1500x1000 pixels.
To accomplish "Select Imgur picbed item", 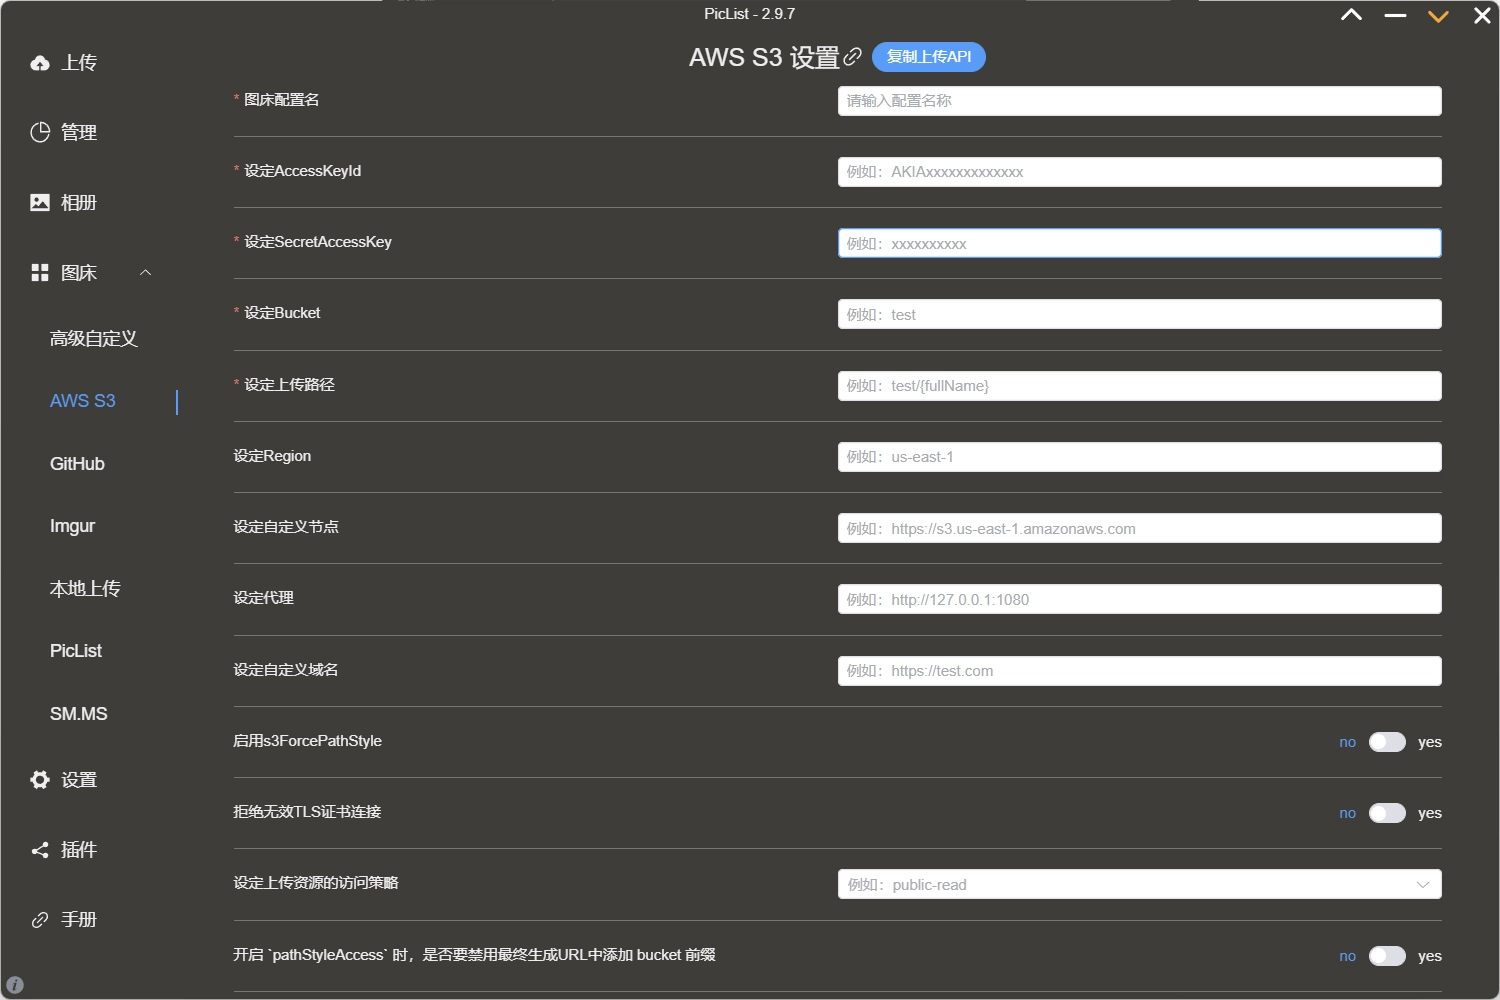I will [72, 526].
